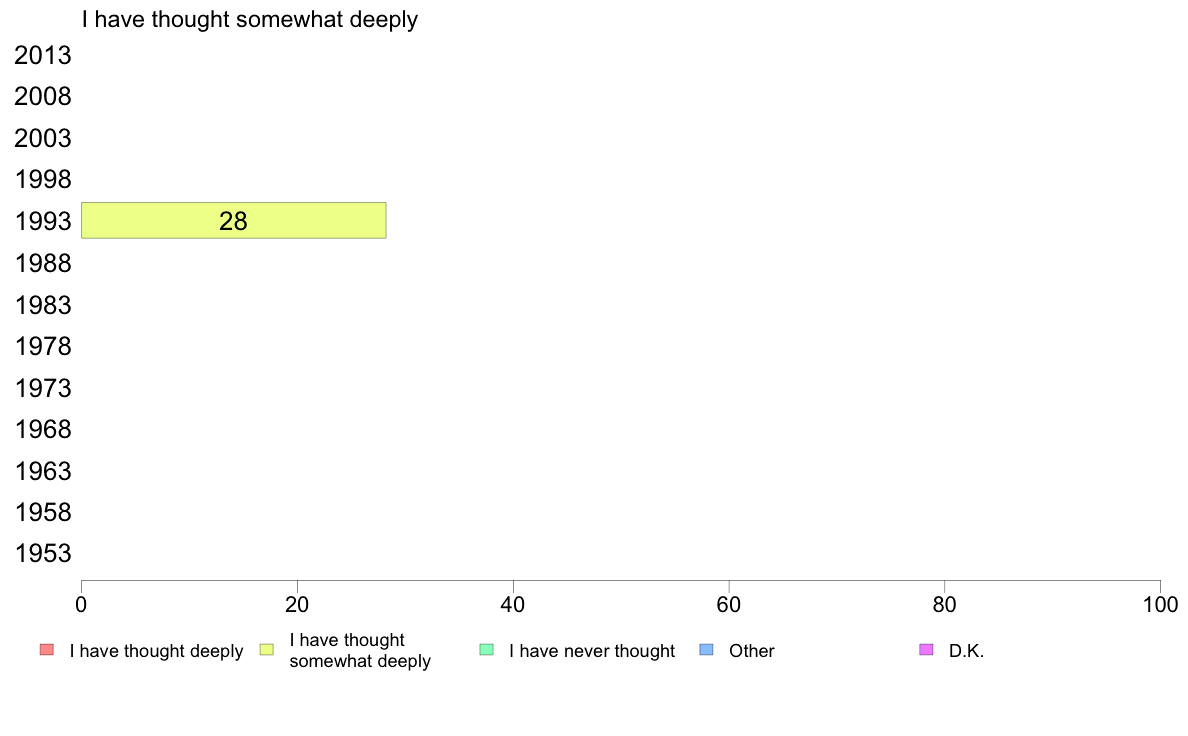The width and height of the screenshot is (1188, 736).
Task: Click the green 'I have never thought' legend swatch
Action: [487, 650]
